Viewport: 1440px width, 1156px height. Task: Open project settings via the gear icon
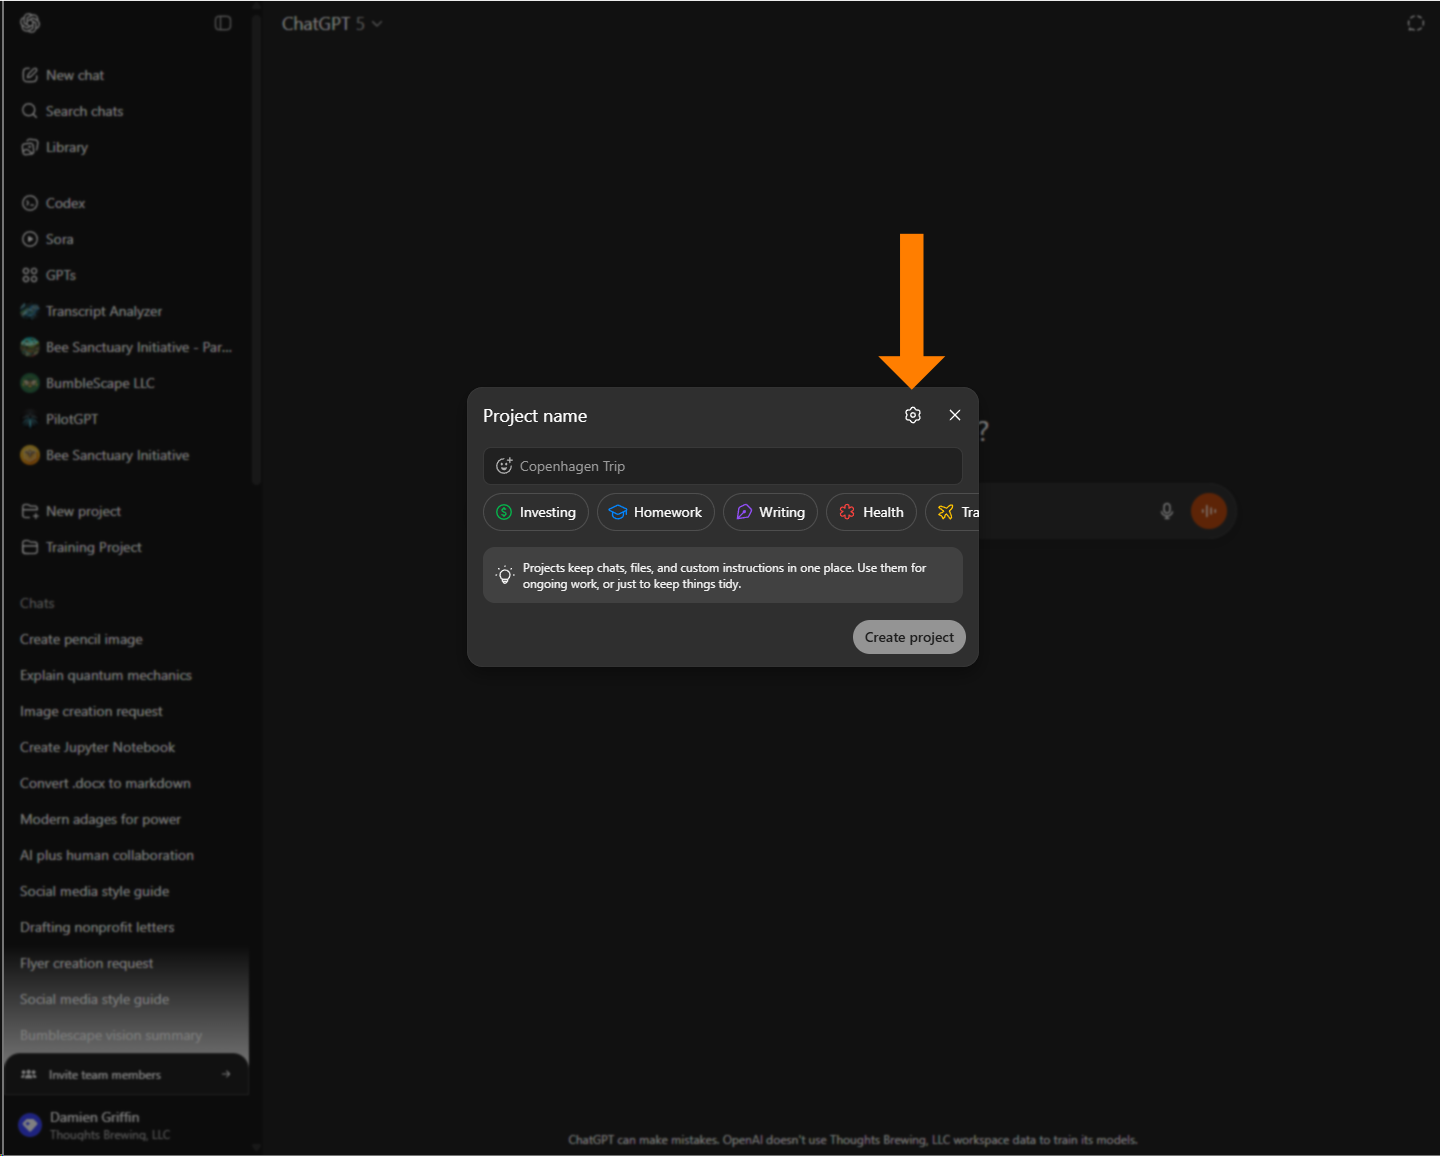(x=912, y=414)
